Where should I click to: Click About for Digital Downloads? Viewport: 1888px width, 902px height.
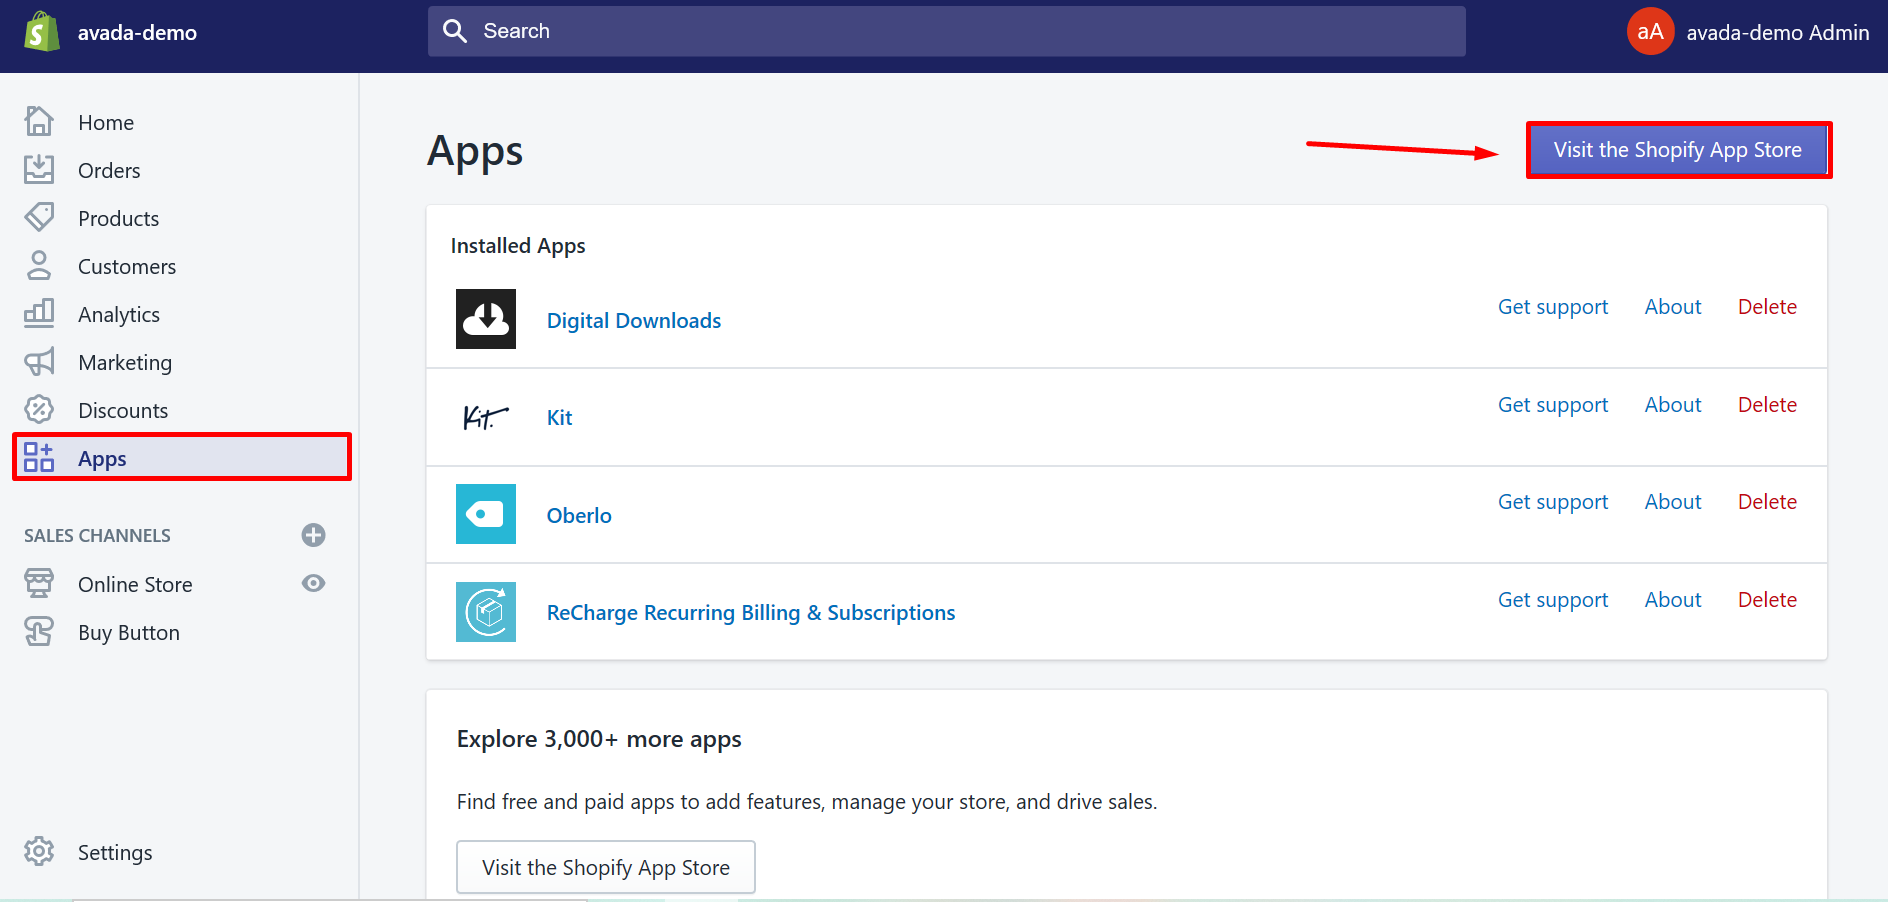point(1673,307)
